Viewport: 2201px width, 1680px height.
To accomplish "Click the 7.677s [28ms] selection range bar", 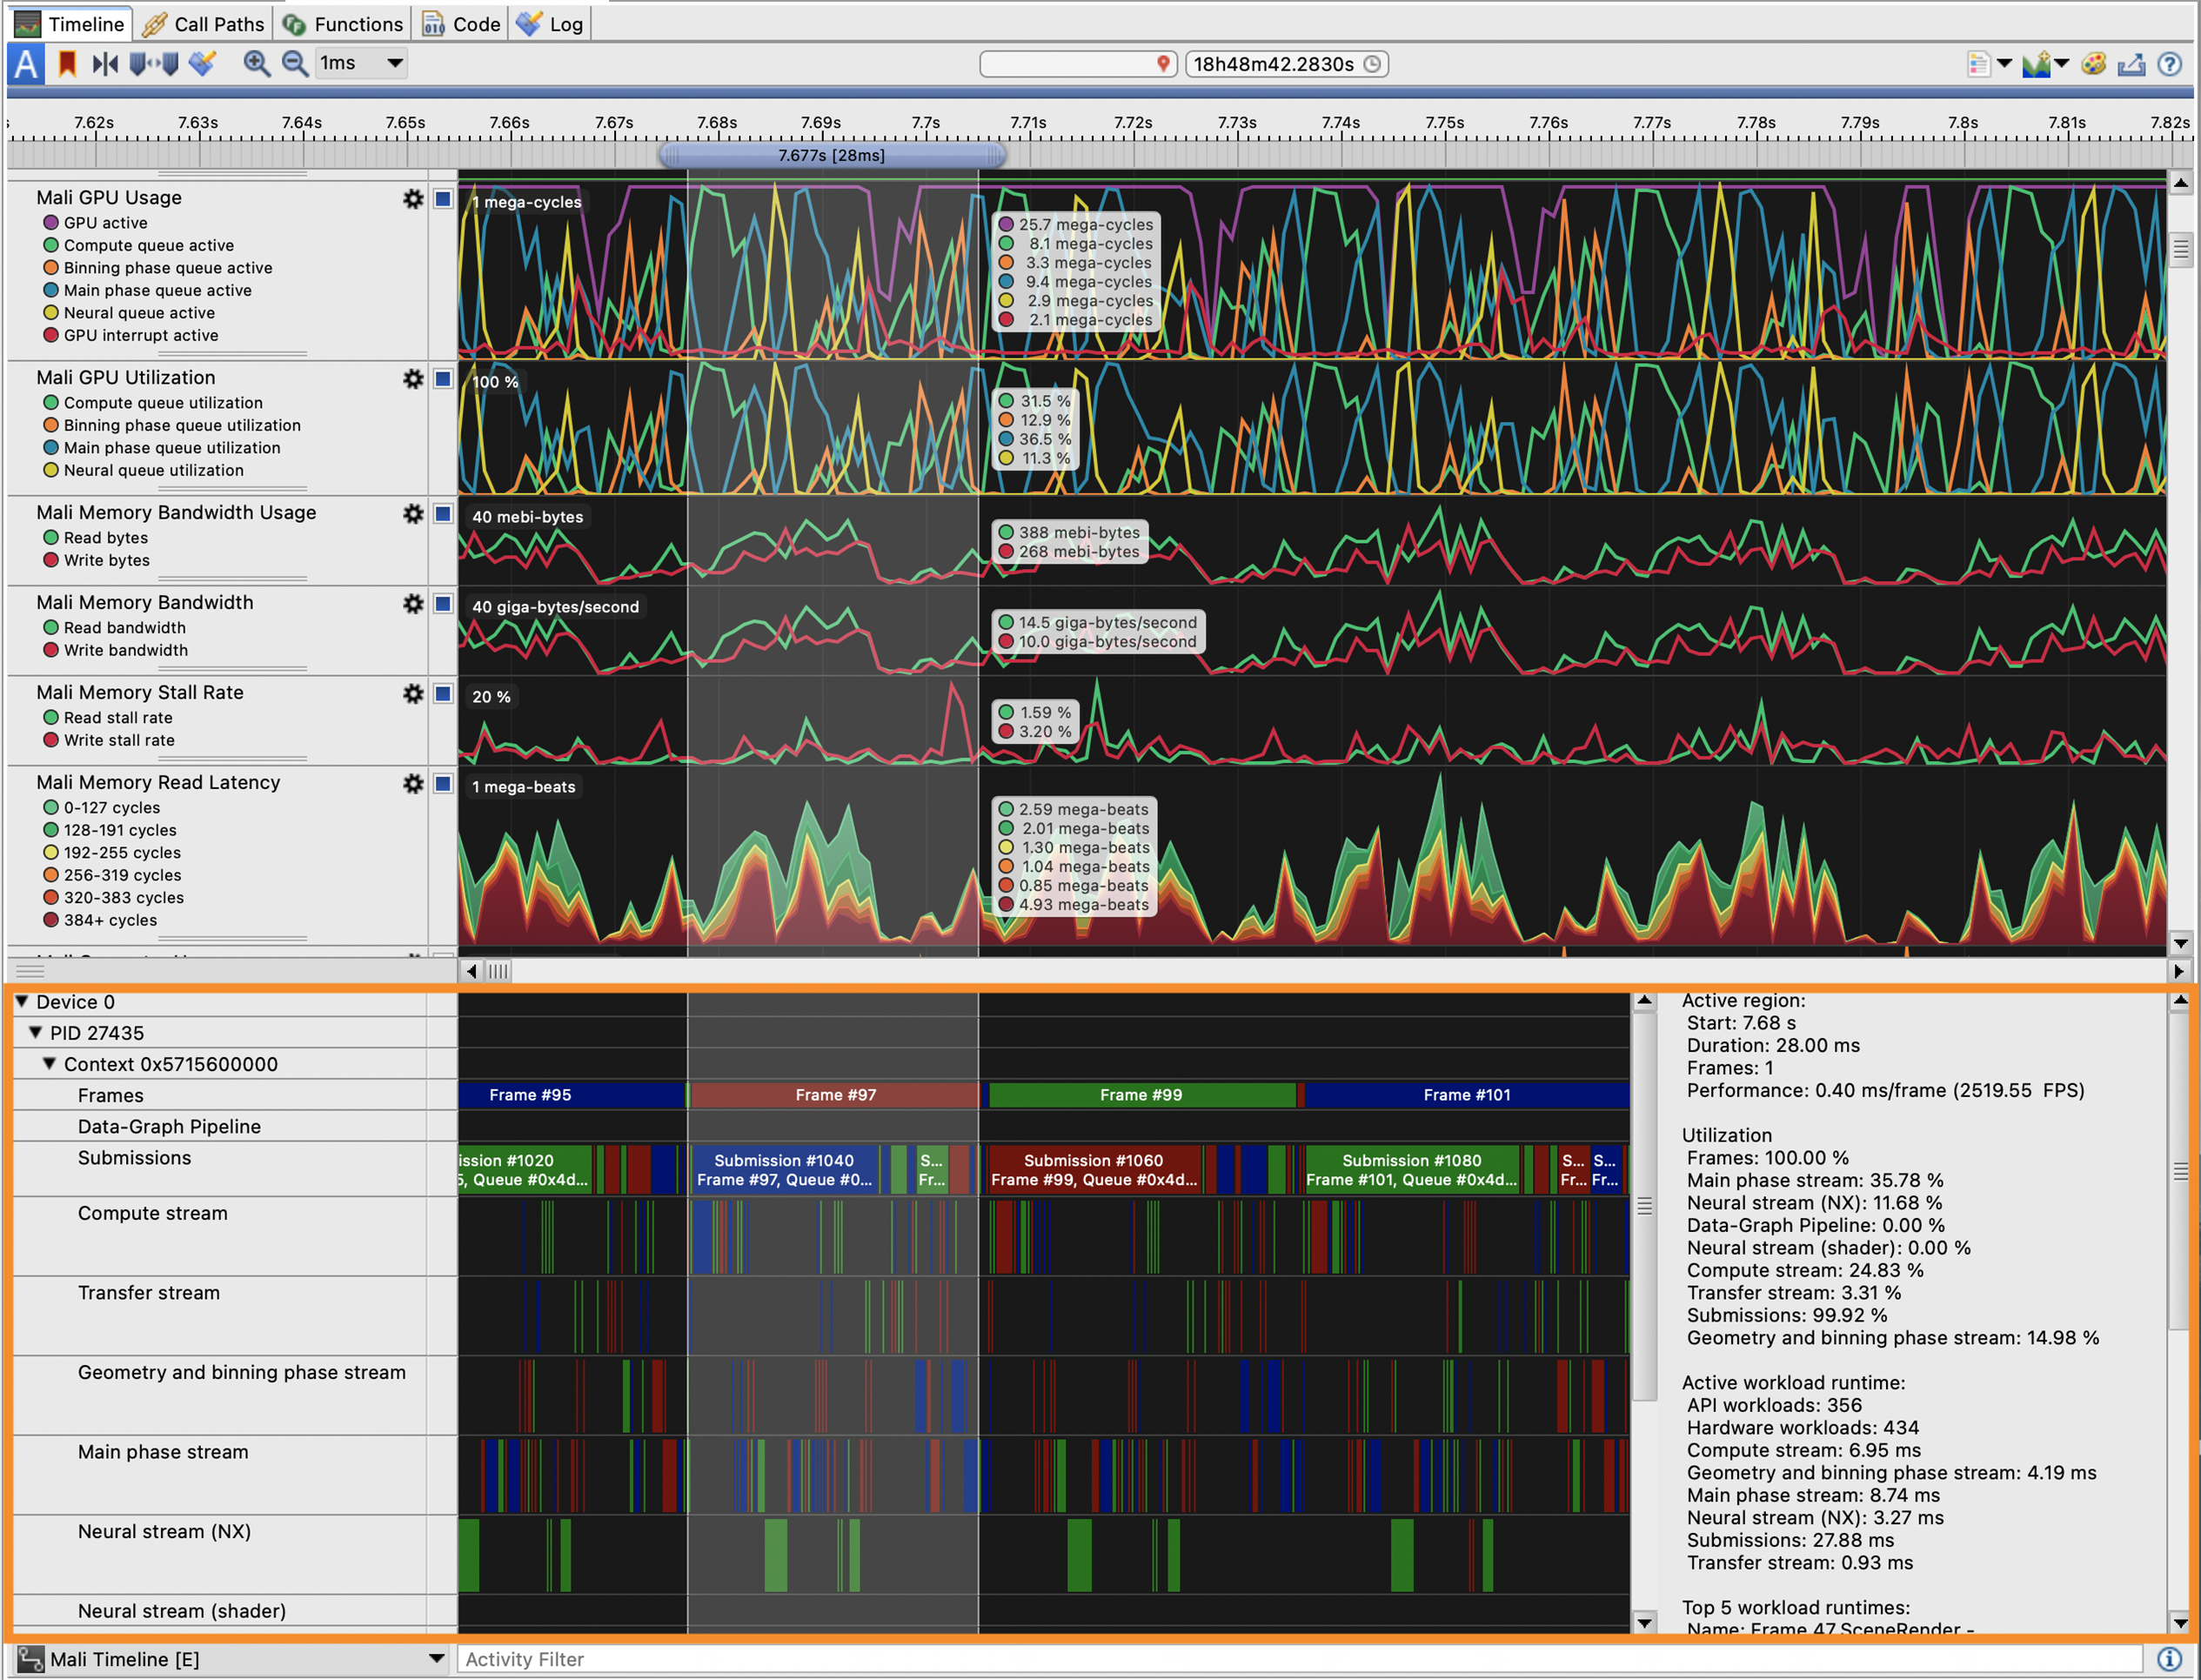I will point(832,155).
